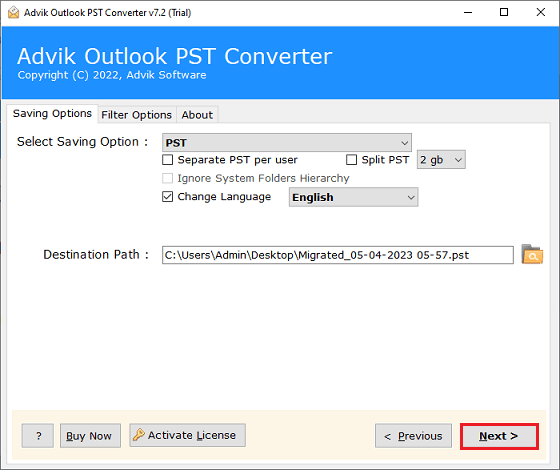Image resolution: width=560 pixels, height=470 pixels.
Task: Toggle Ignore System Folders Hierarchy checkbox
Action: click(x=168, y=178)
